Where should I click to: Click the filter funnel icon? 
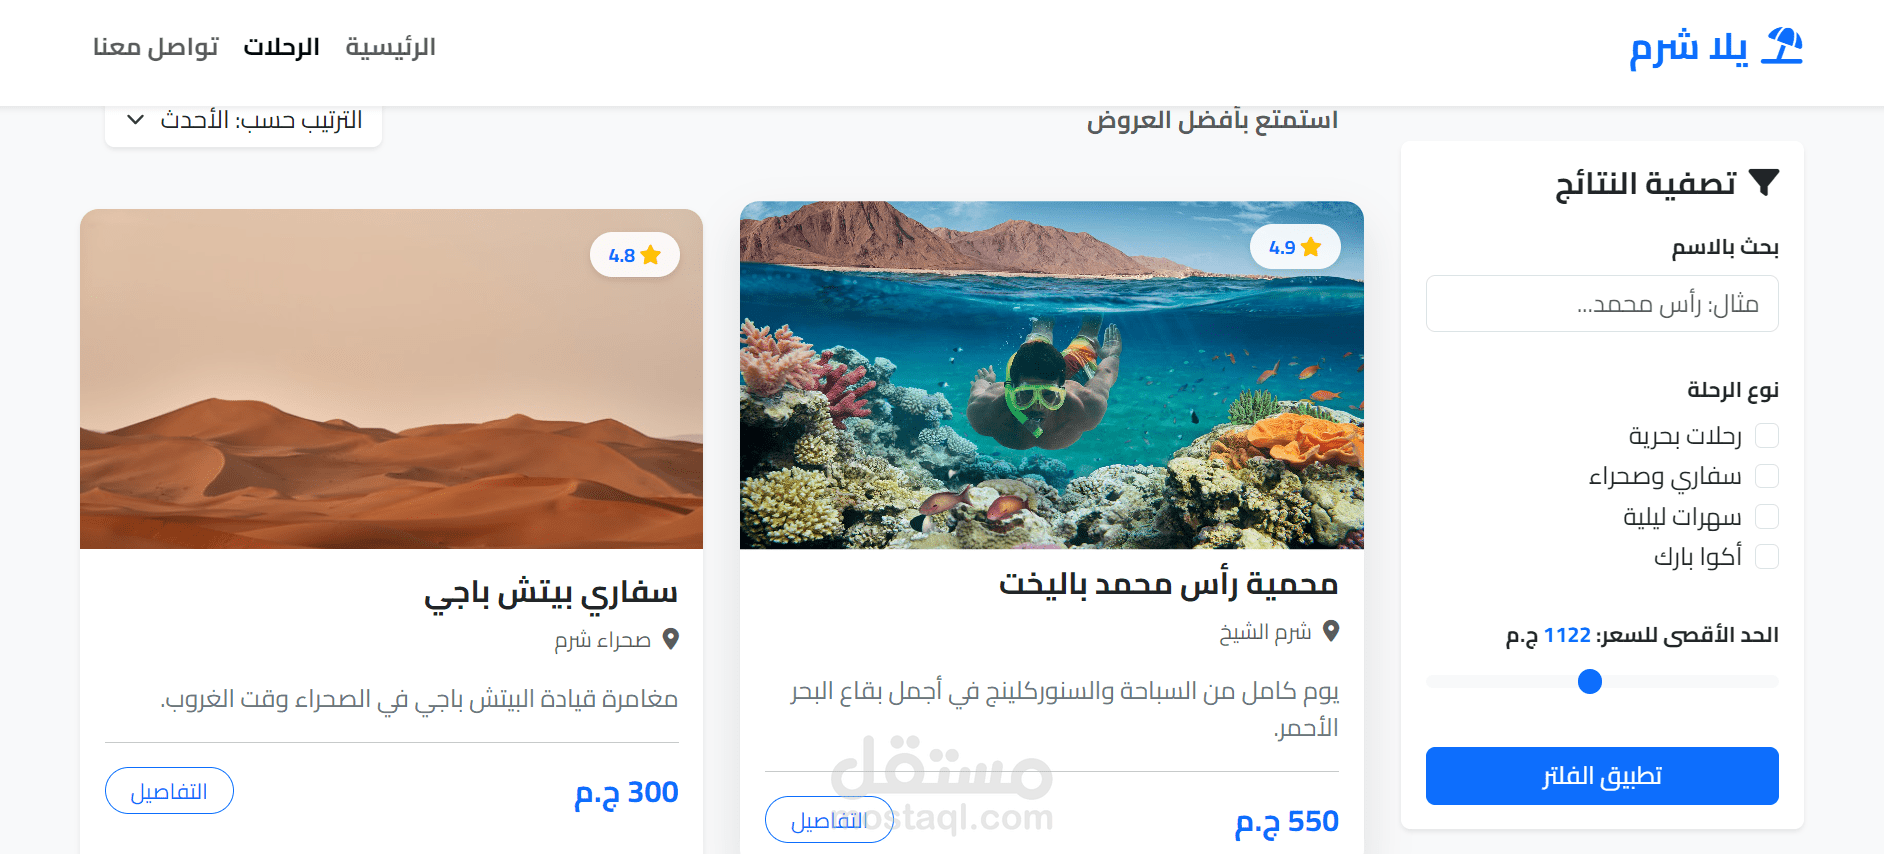[1764, 183]
